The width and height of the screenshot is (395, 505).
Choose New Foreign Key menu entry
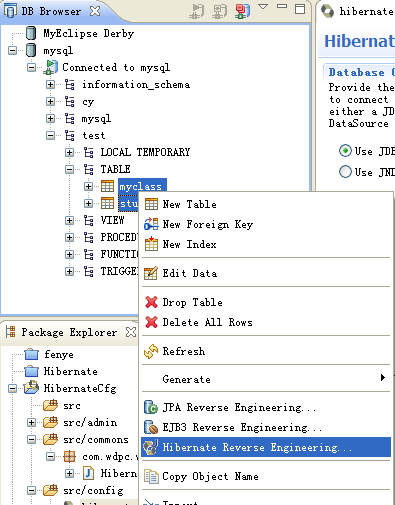click(266, 224)
